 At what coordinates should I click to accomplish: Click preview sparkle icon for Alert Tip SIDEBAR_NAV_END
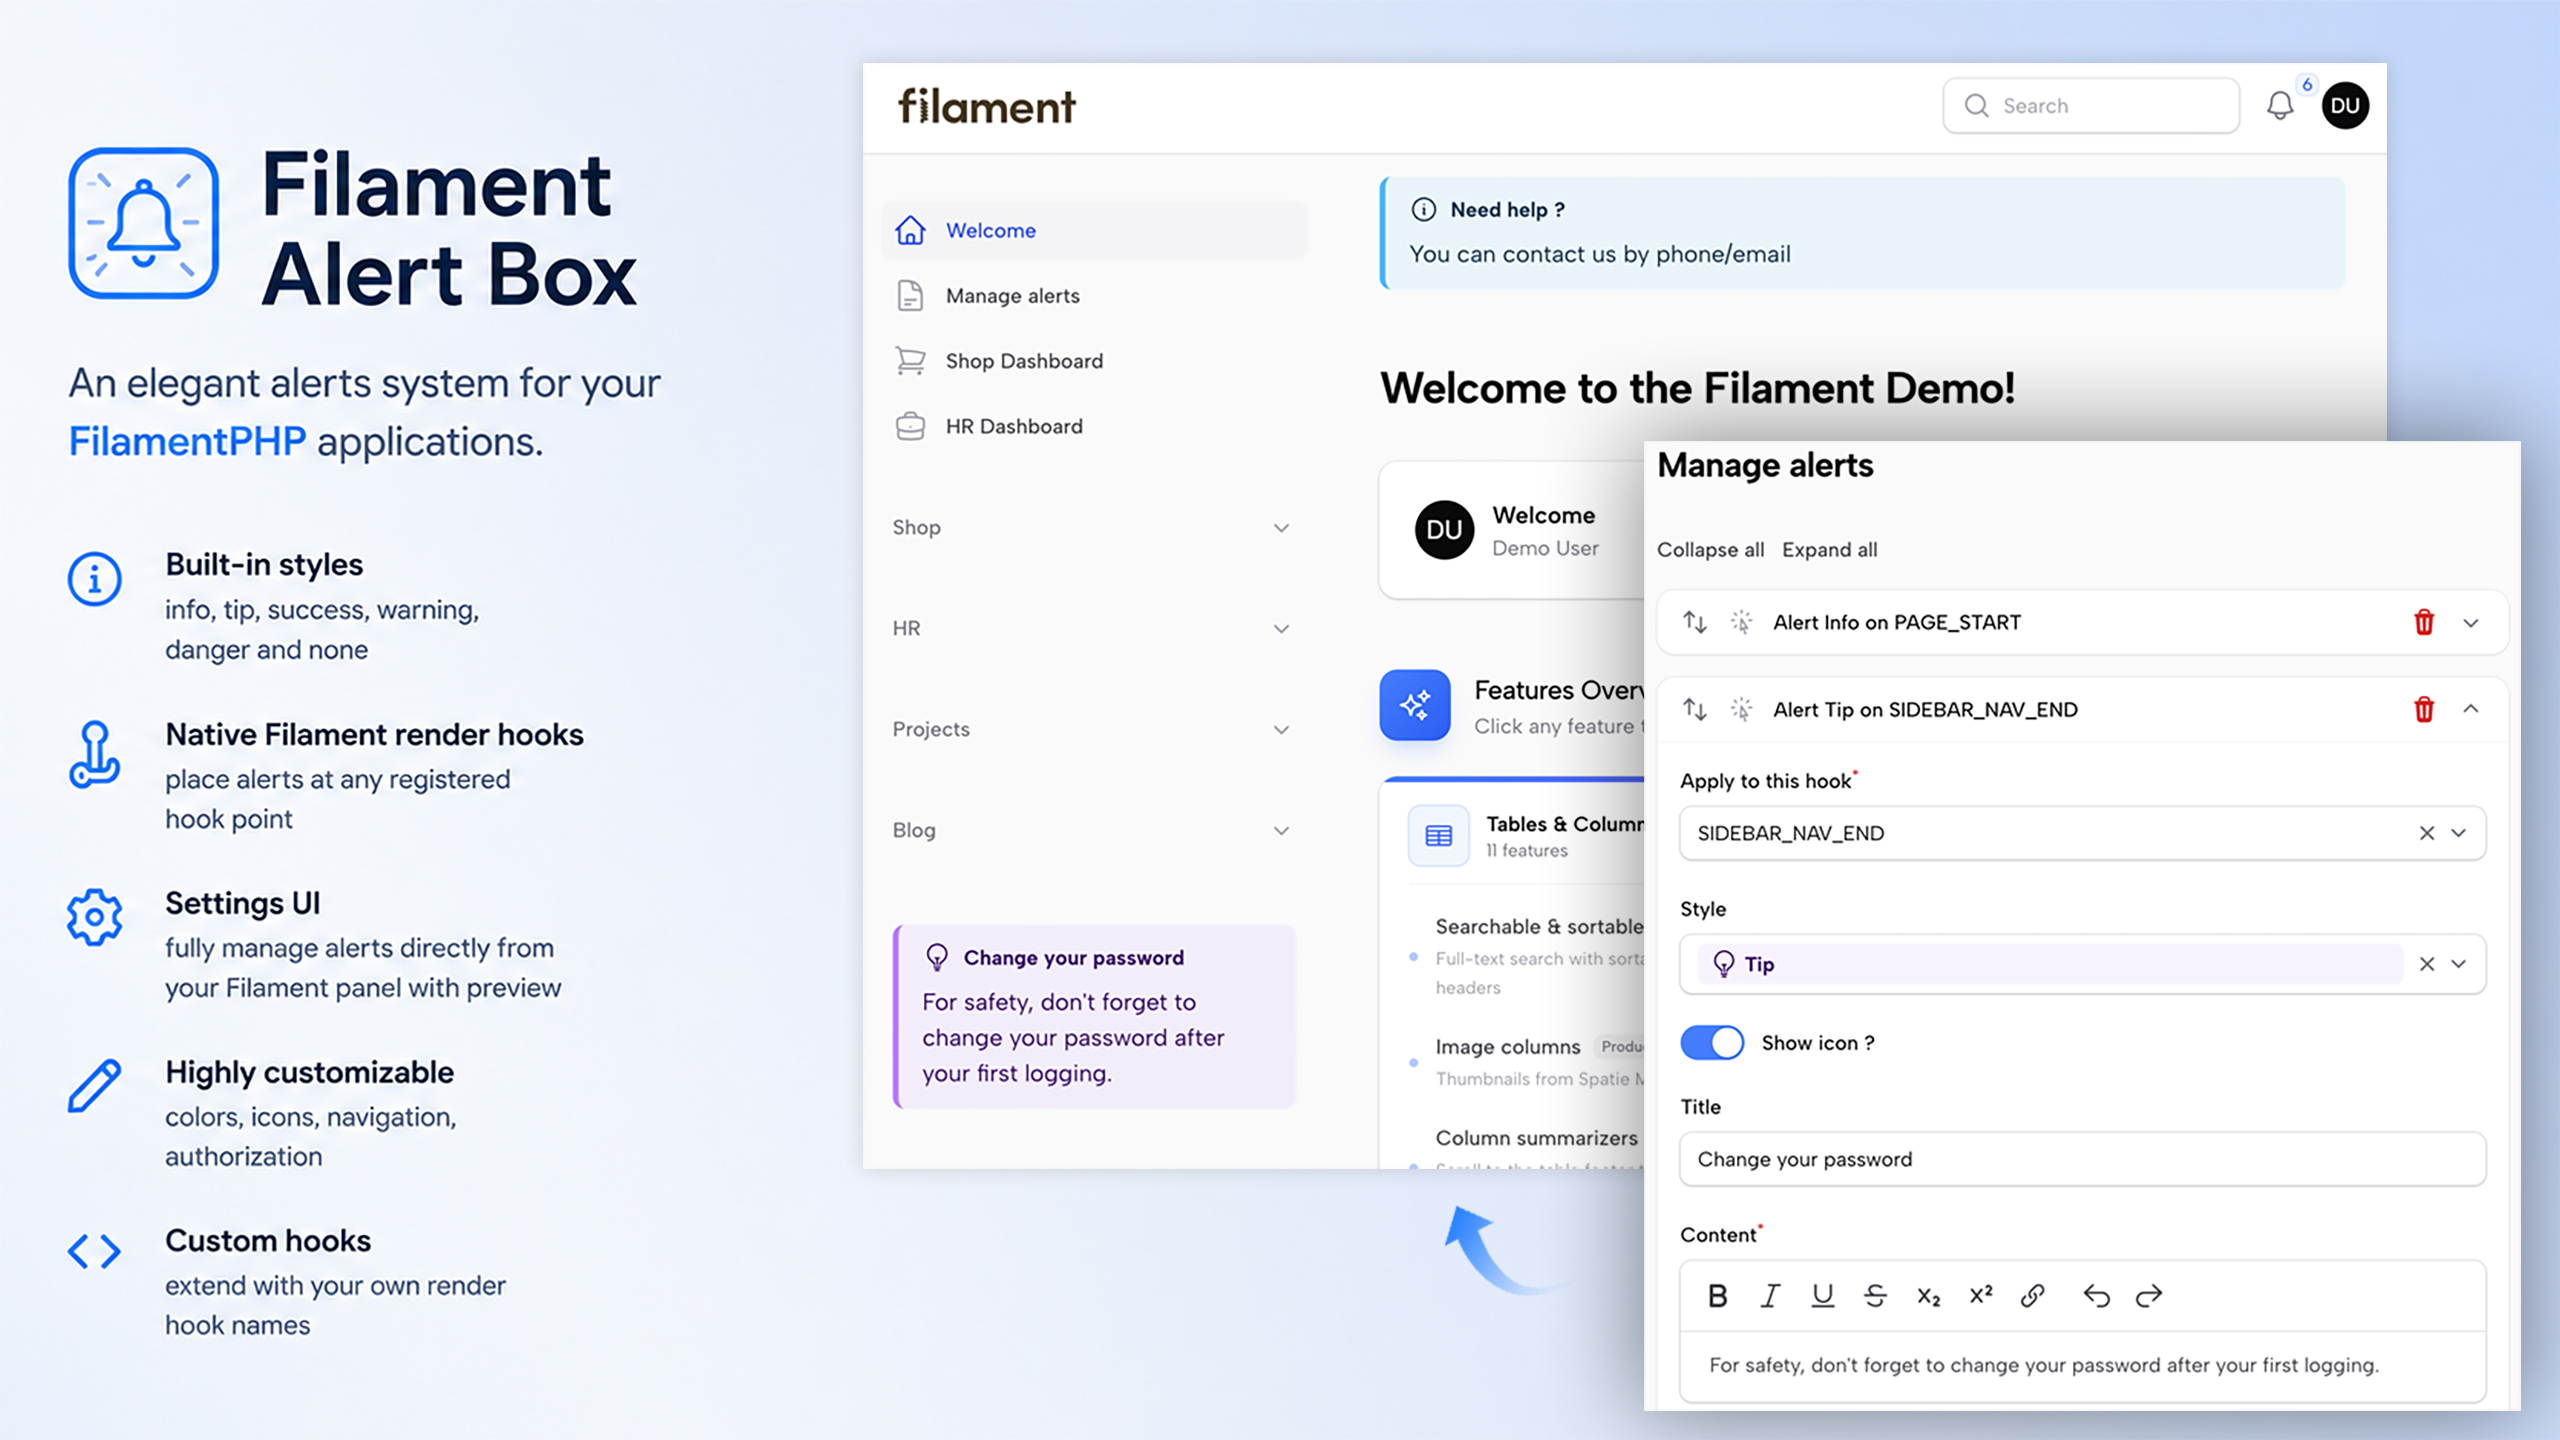1741,709
